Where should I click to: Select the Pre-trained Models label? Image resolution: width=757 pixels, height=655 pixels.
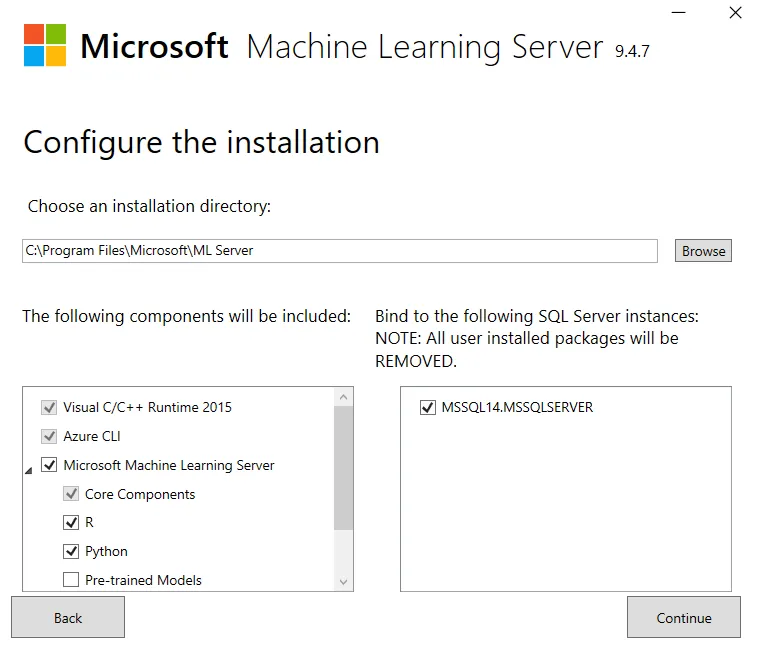point(143,580)
